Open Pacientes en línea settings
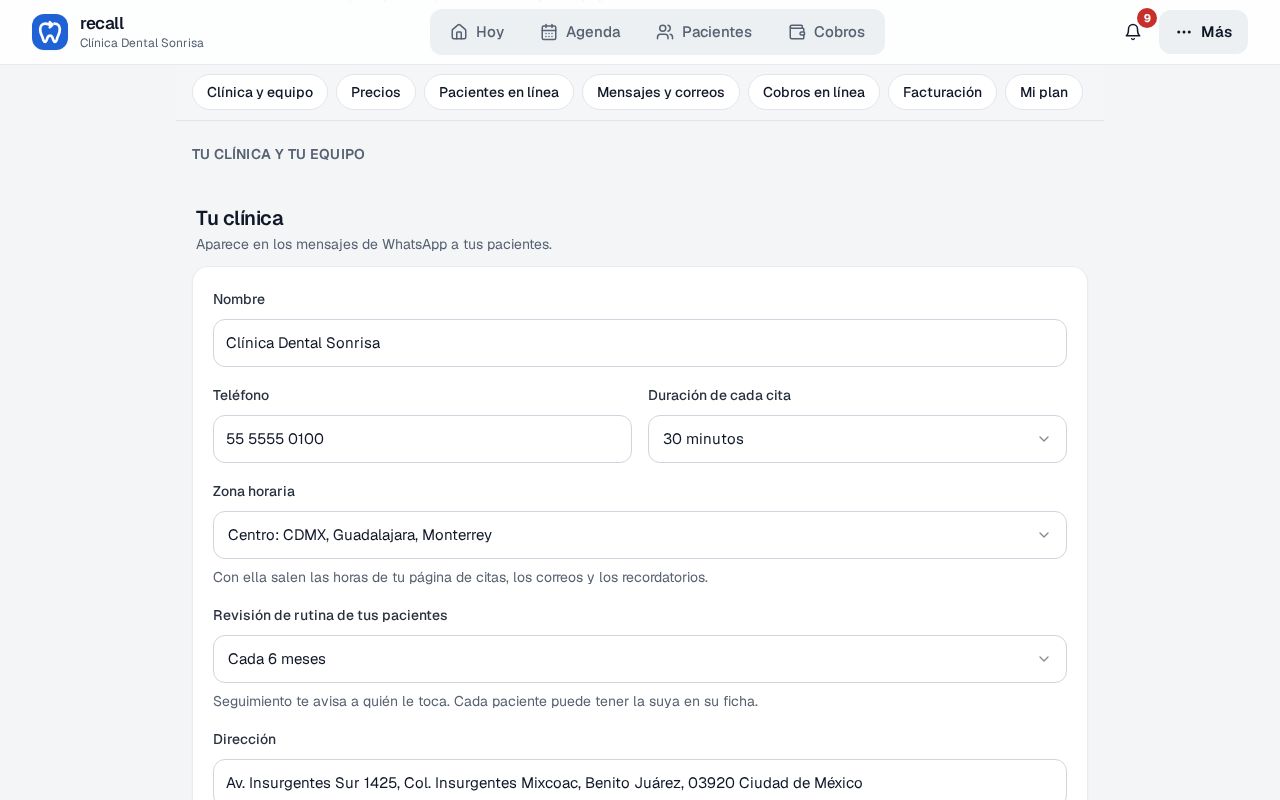 coord(499,92)
